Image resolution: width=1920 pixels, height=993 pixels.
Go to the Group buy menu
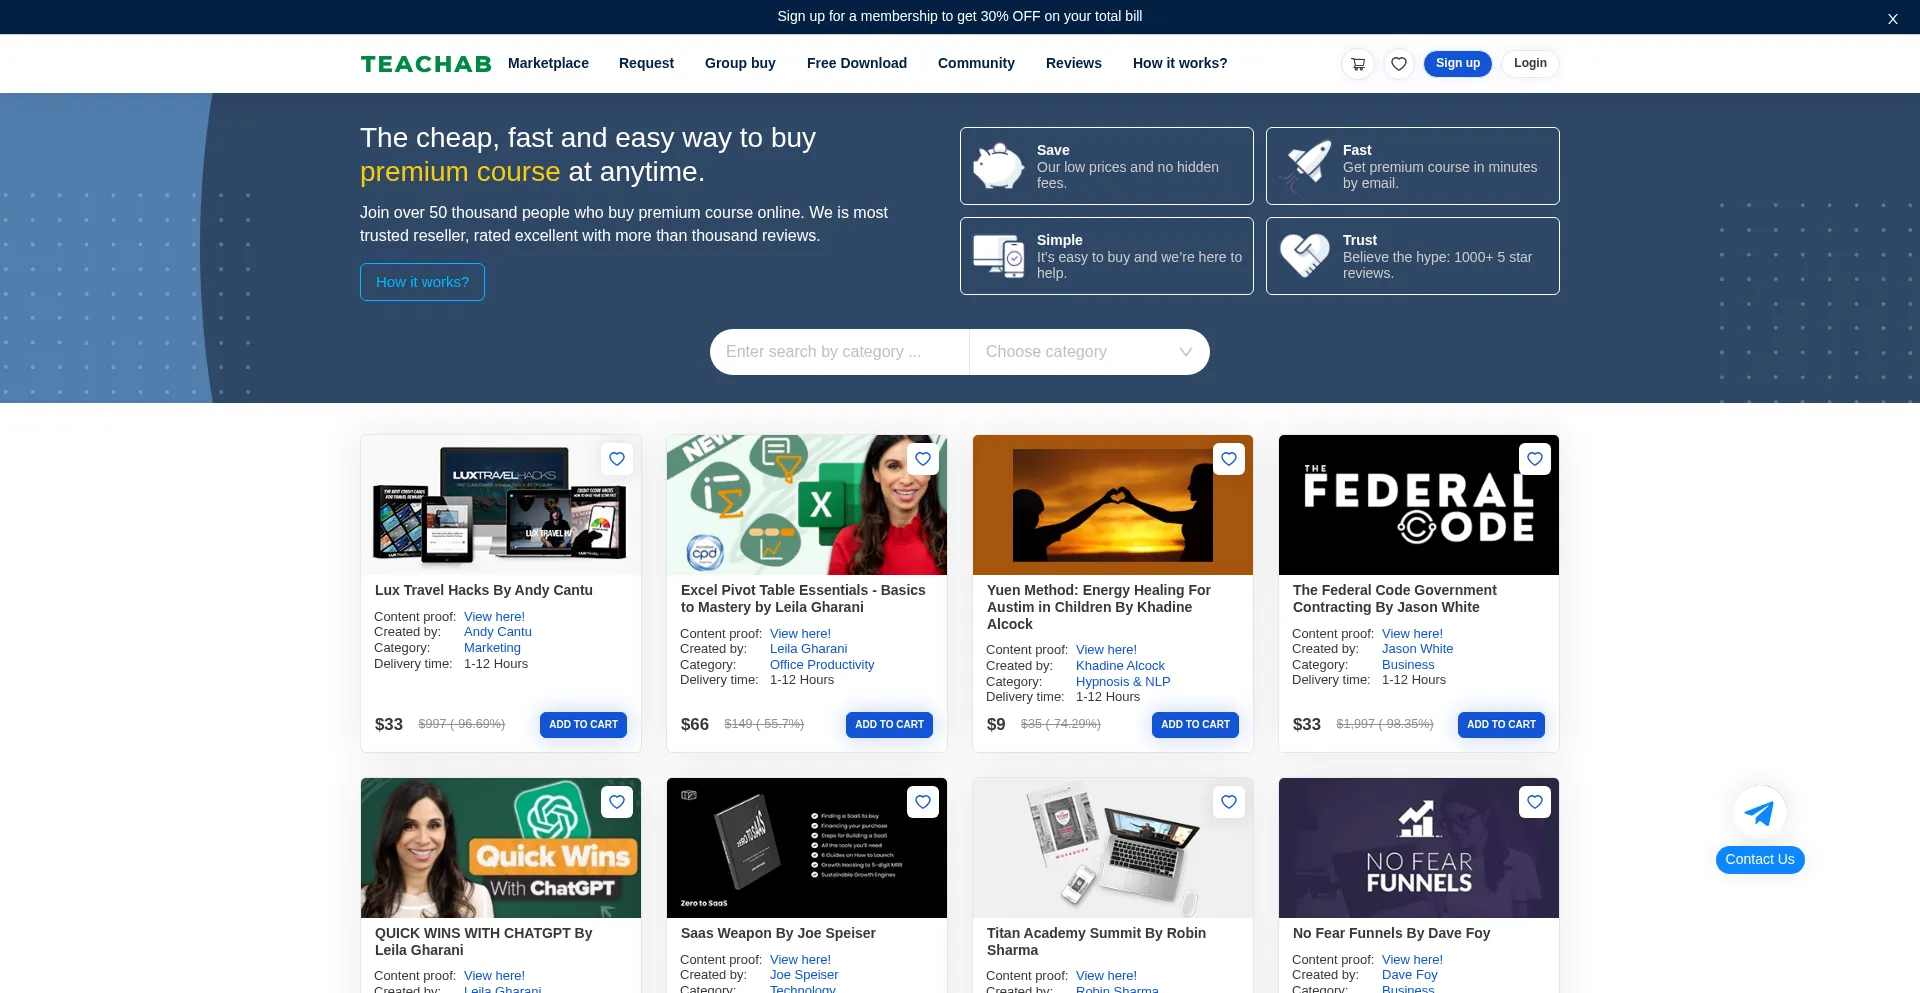coord(740,63)
